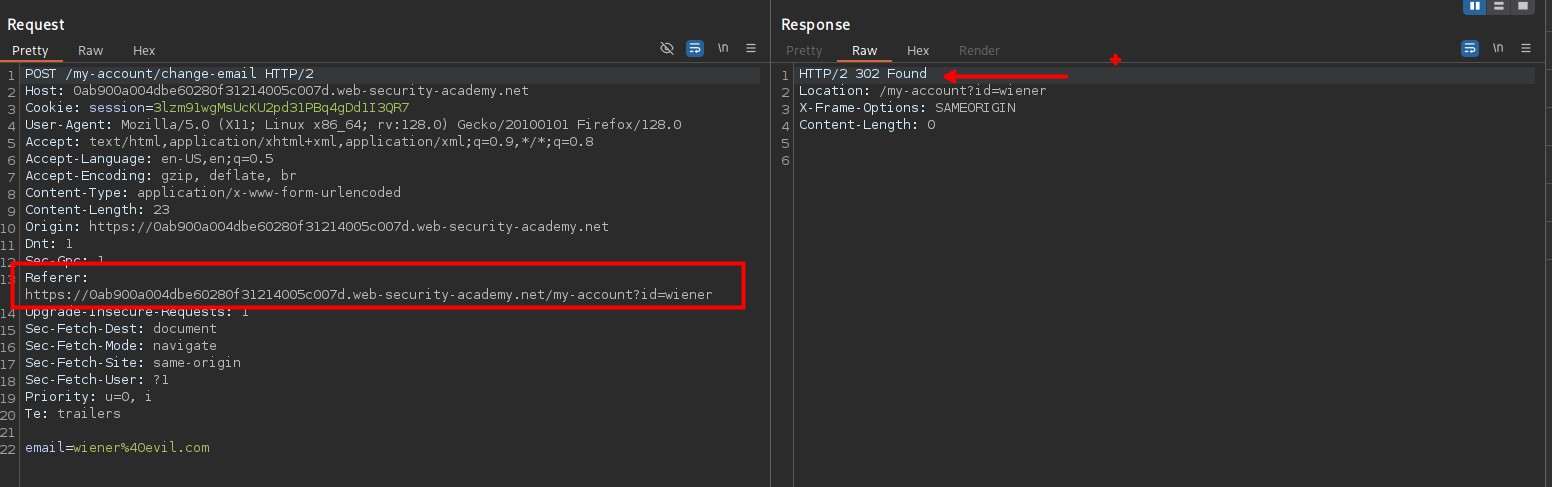This screenshot has width=1552, height=487.
Task: Select side-by-side split layout icon
Action: 1474,6
